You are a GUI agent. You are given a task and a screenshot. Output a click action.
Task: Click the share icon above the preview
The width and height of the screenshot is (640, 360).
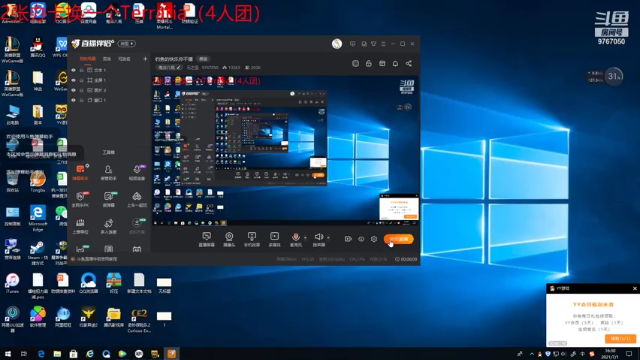pos(409,64)
